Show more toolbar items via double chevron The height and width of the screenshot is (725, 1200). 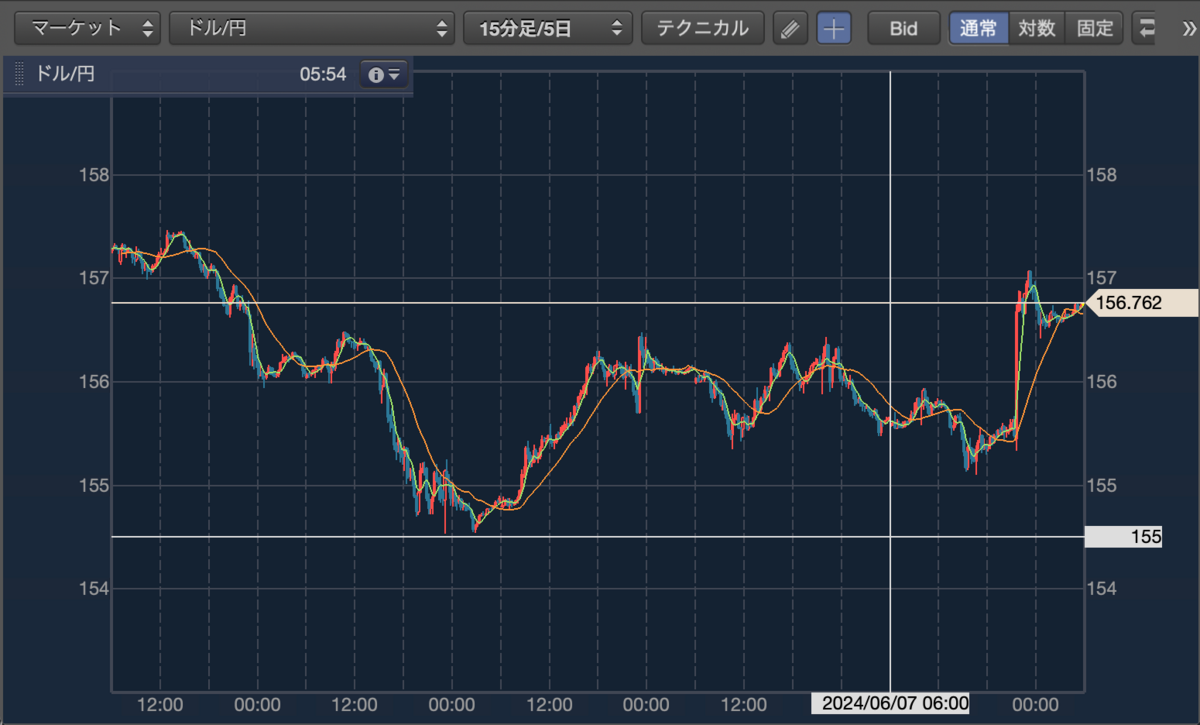tap(1187, 28)
